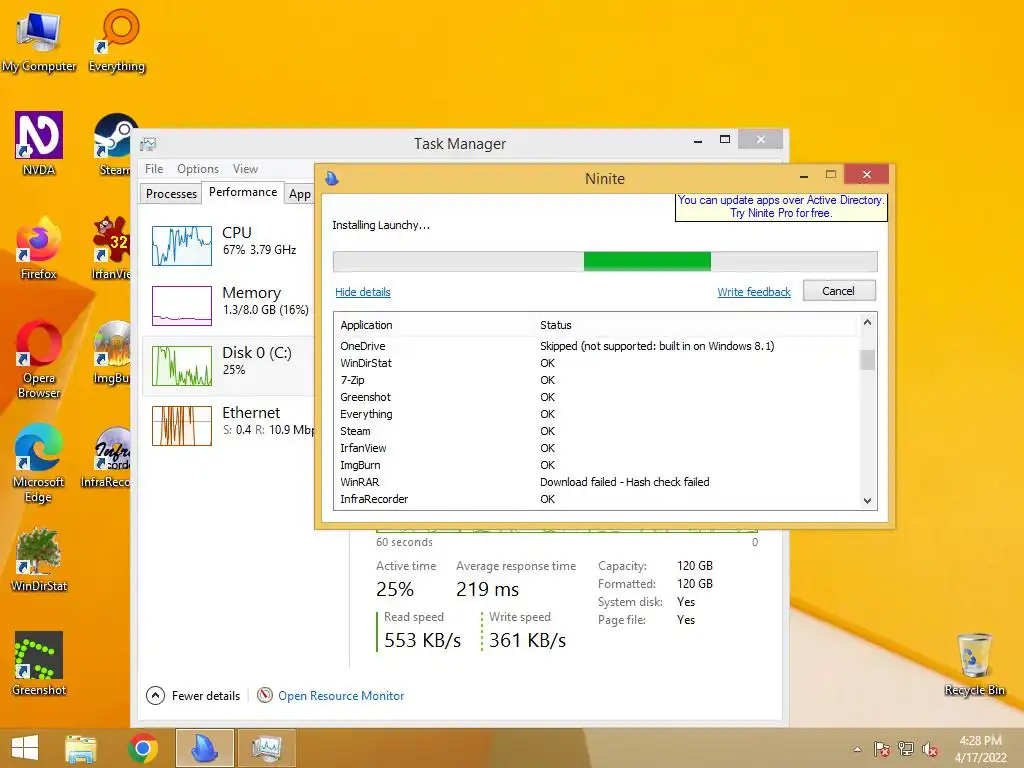Open File Explorer from the taskbar
This screenshot has width=1024, height=768.
[x=81, y=748]
